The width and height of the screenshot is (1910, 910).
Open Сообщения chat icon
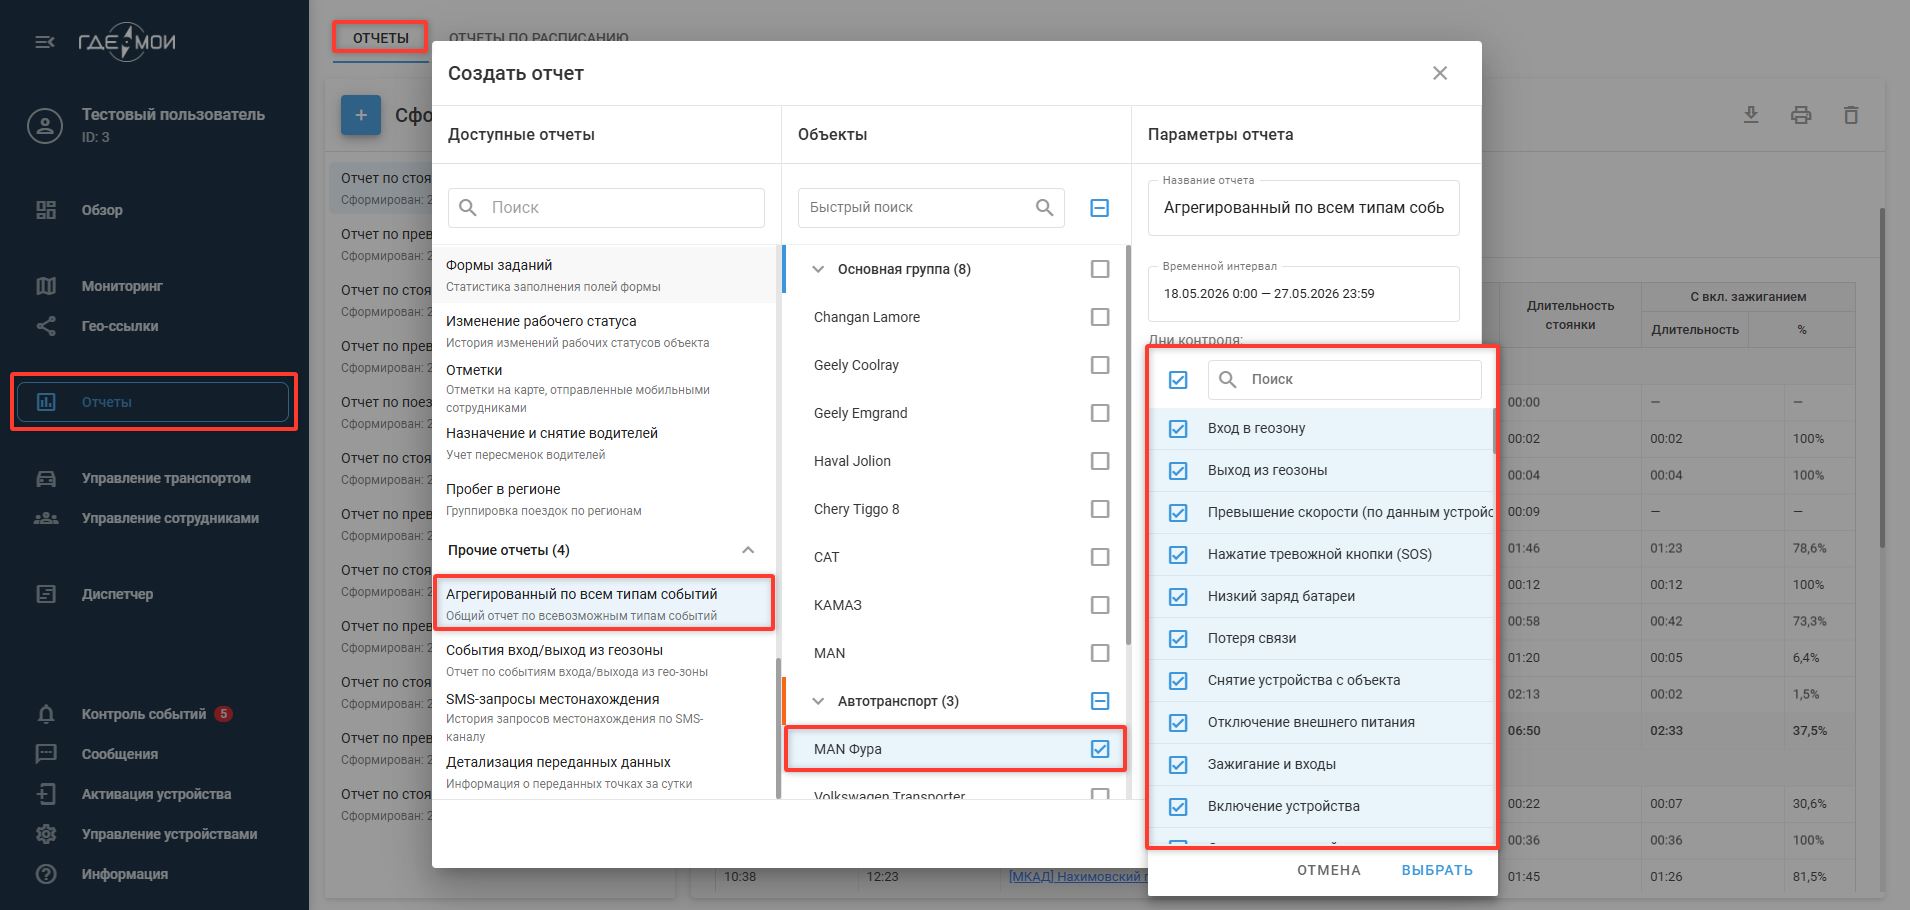tap(46, 754)
